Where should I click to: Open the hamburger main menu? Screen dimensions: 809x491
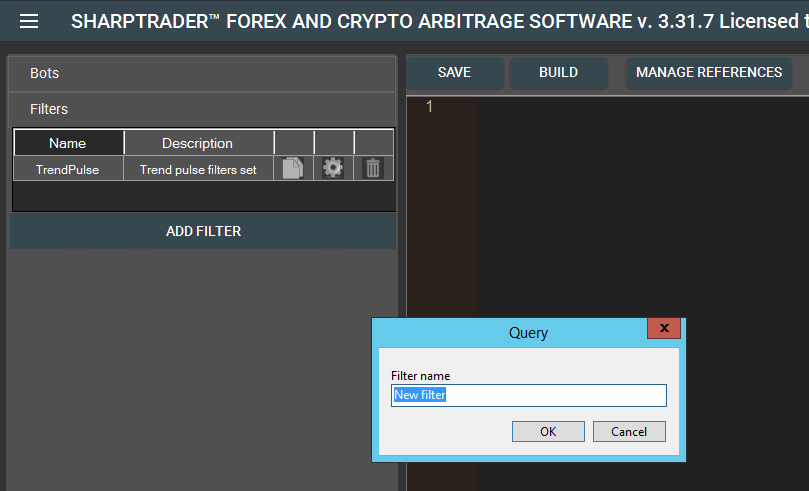tap(29, 21)
